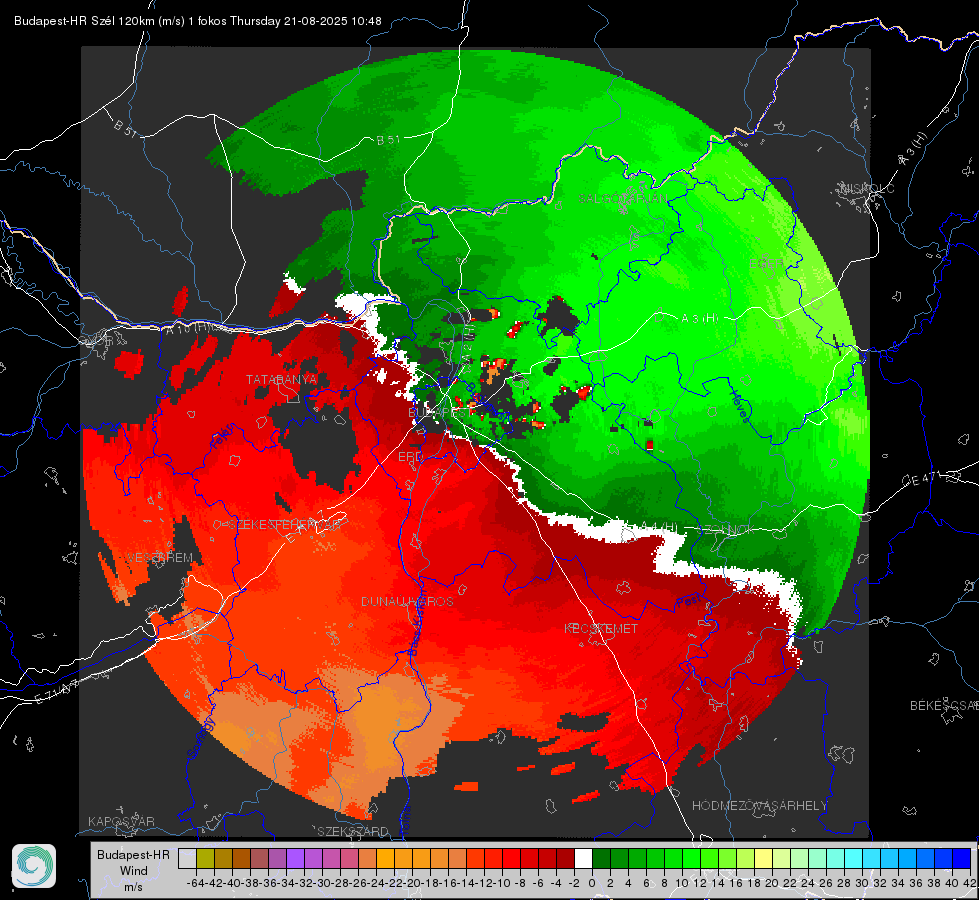Click the SZEKSZARD city label

(x=353, y=831)
